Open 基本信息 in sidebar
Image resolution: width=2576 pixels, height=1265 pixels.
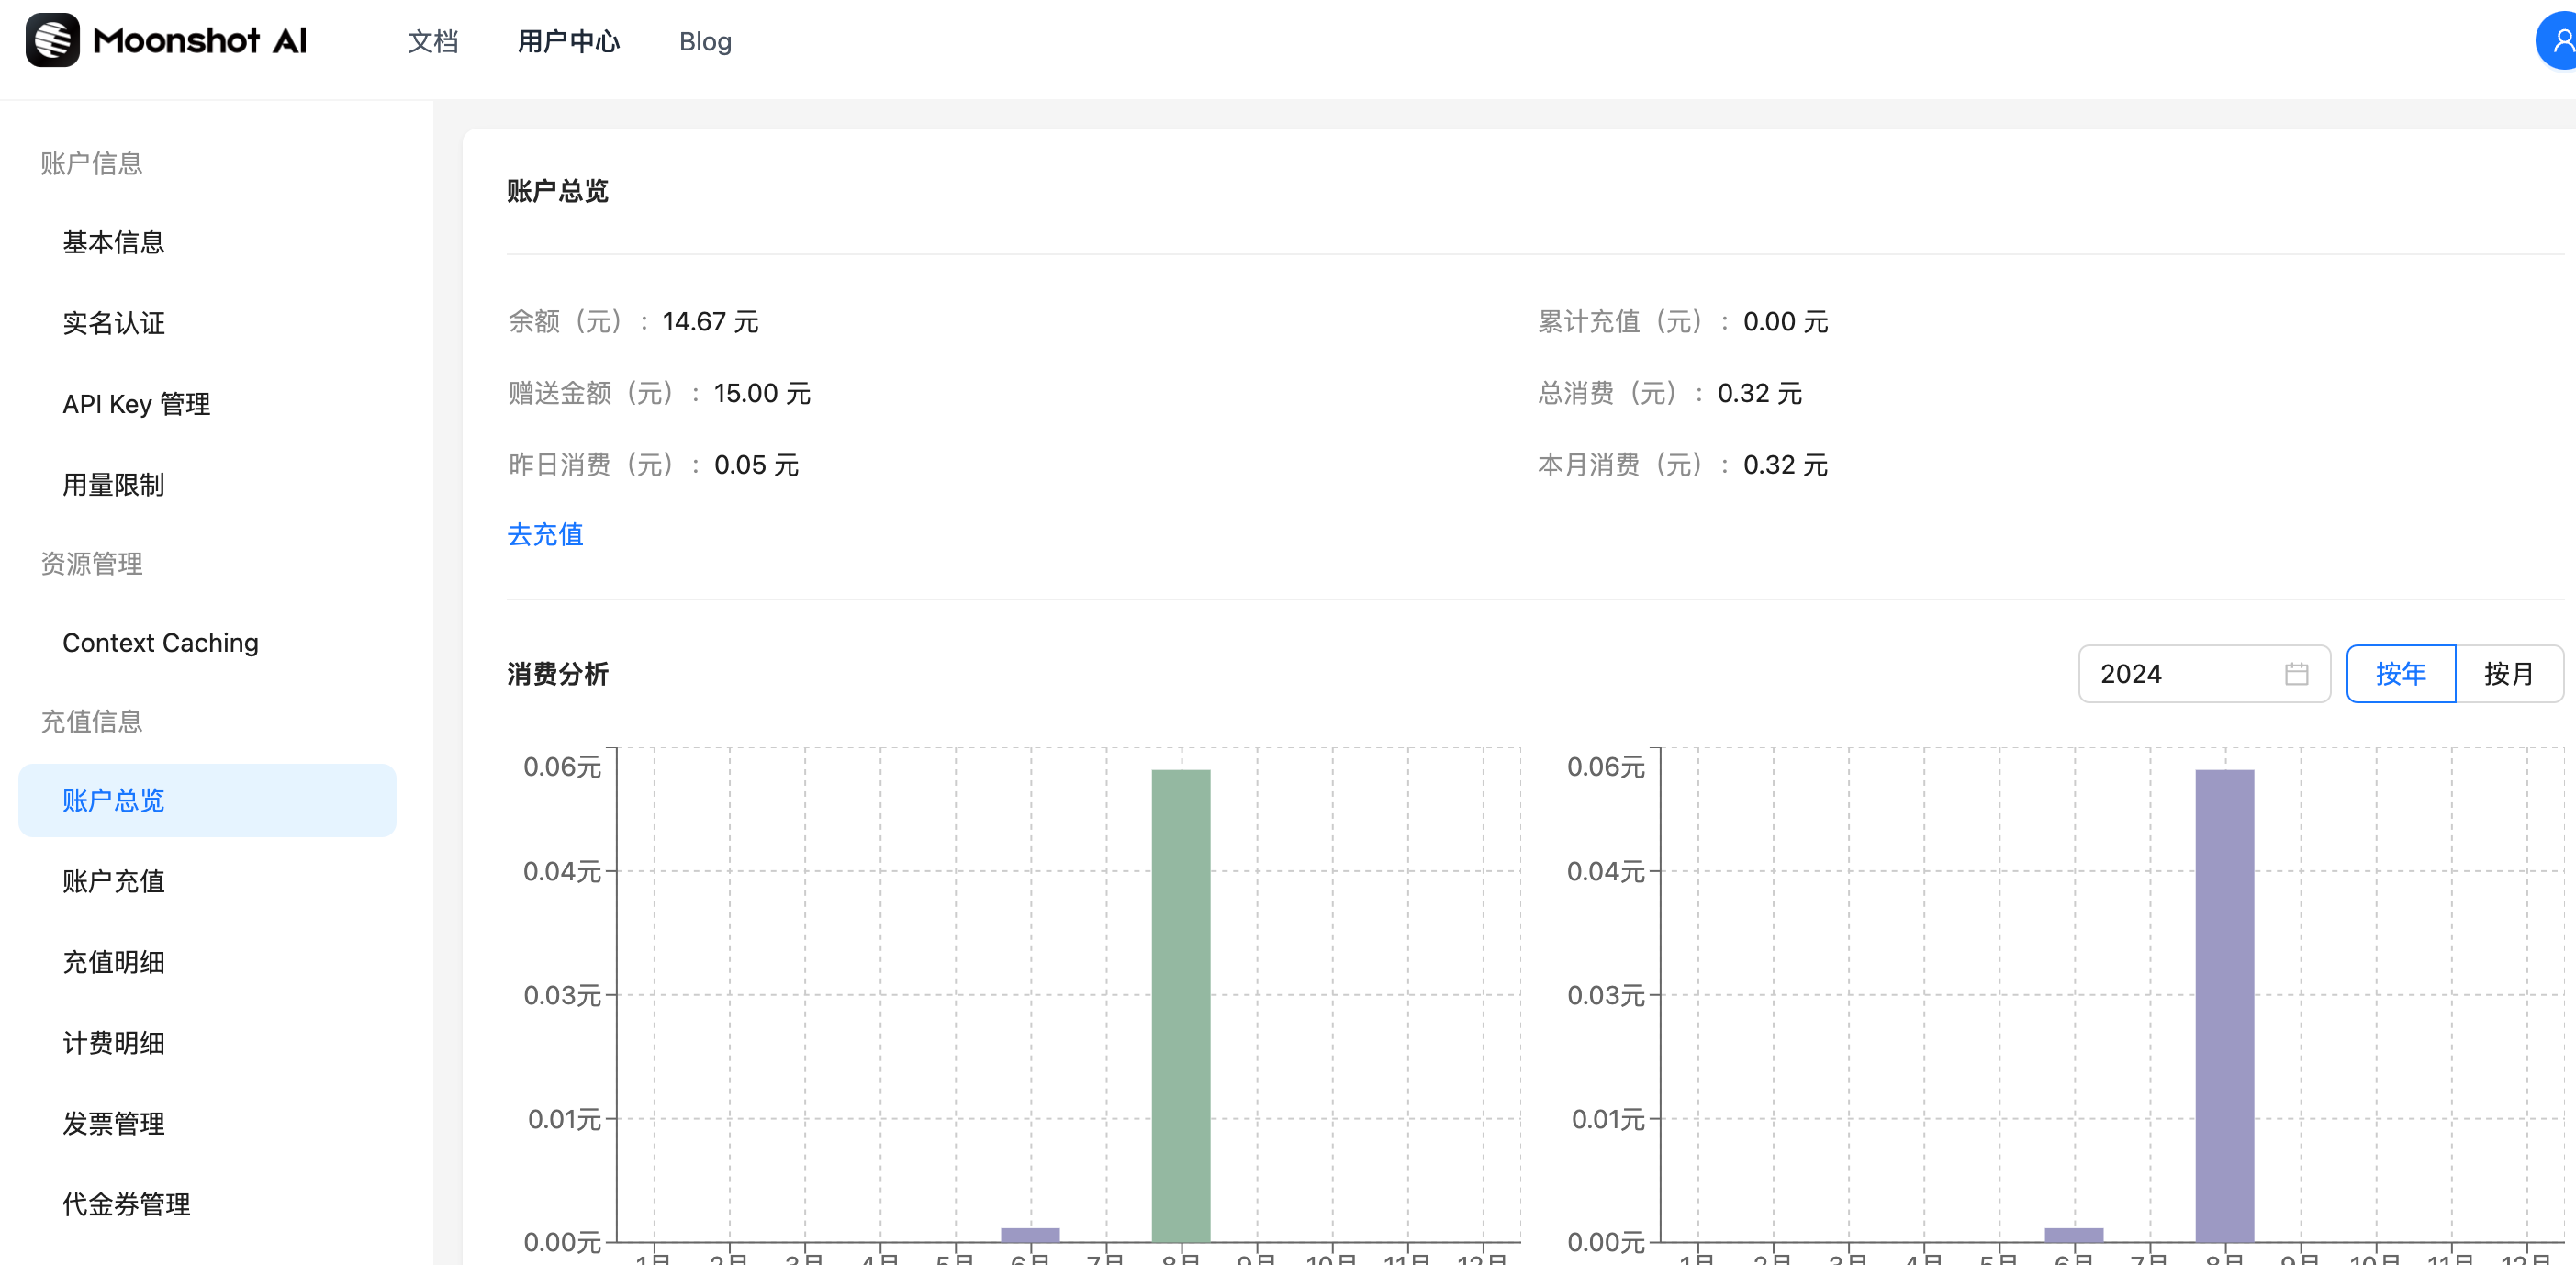pos(113,242)
